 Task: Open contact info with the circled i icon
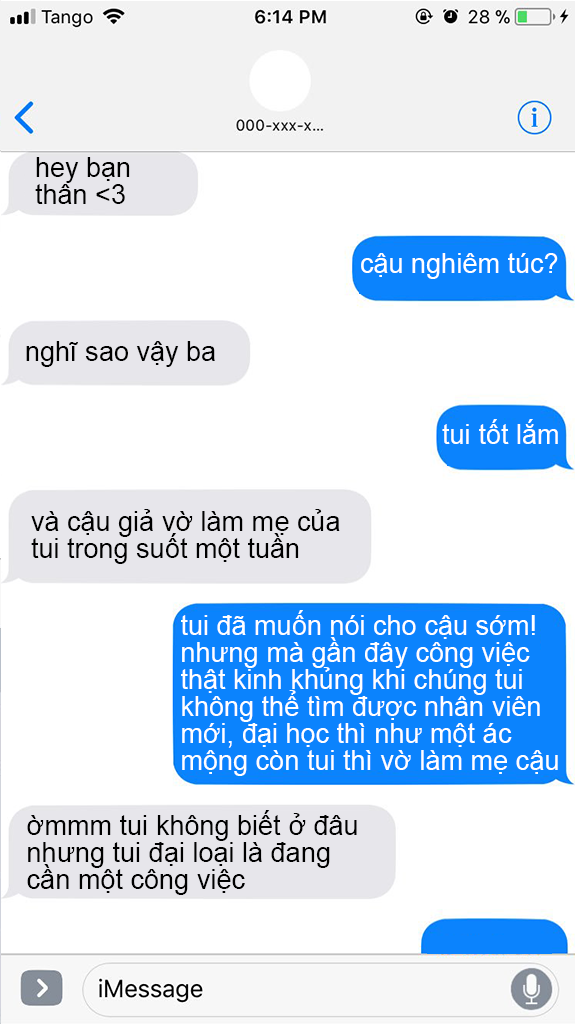tap(534, 118)
